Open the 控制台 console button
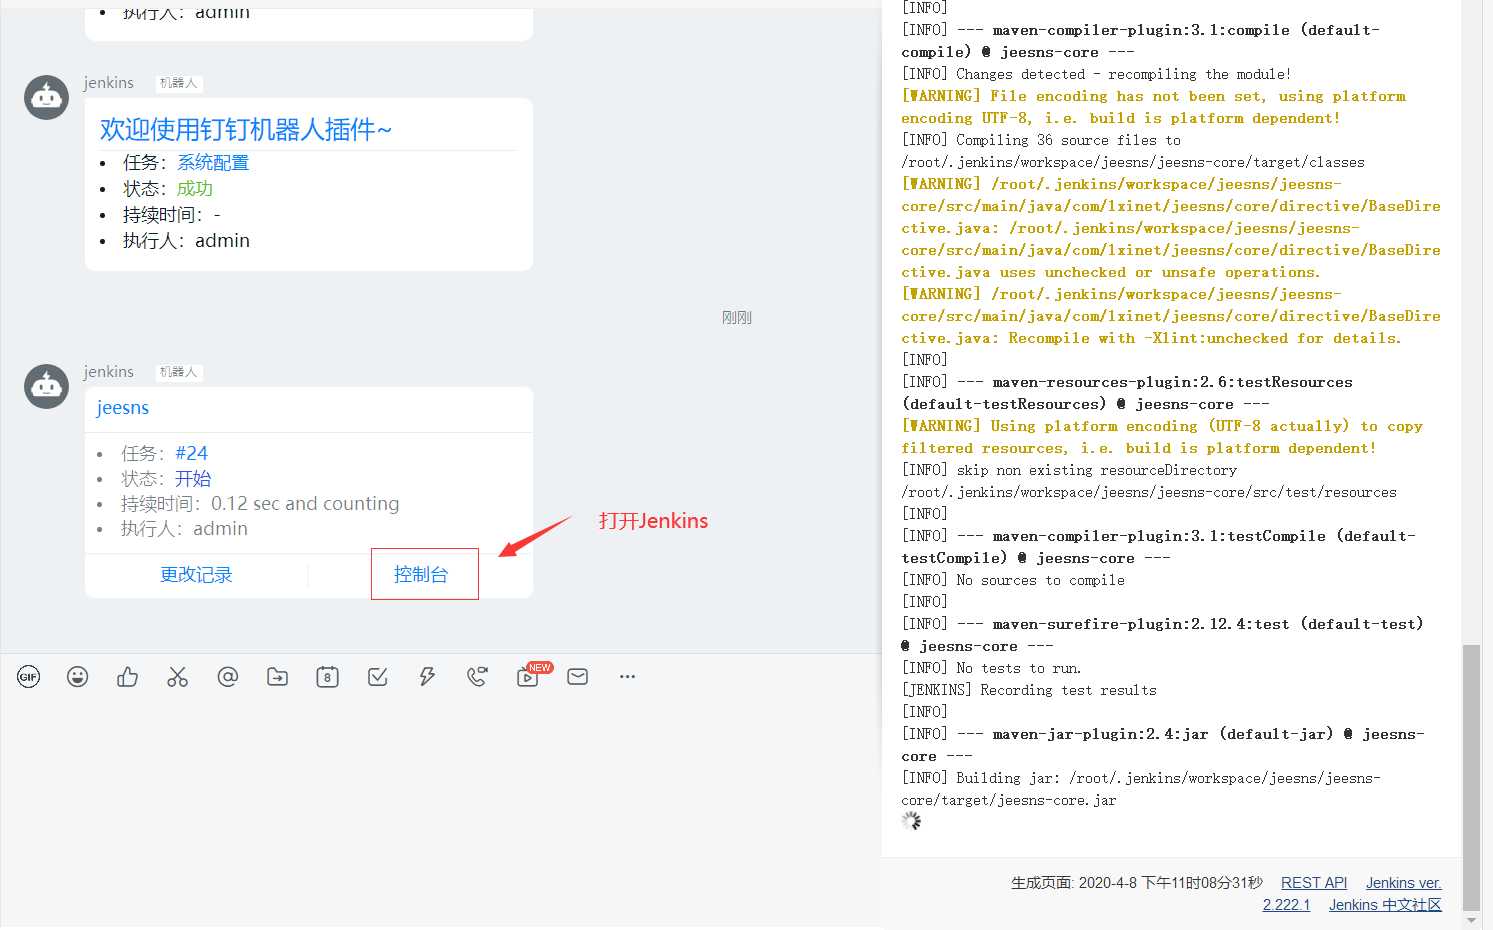The width and height of the screenshot is (1493, 930). [x=421, y=574]
